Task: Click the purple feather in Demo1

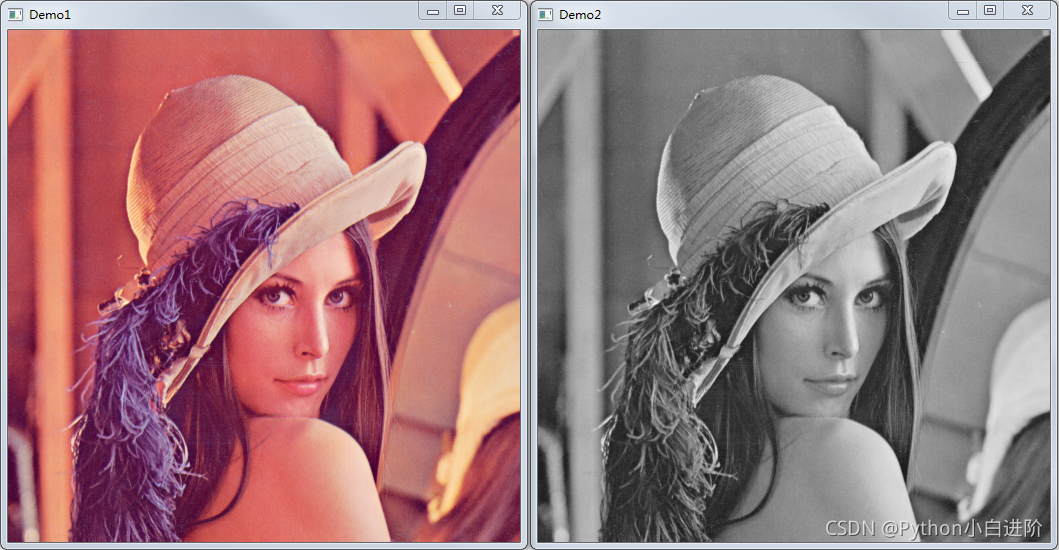Action: click(x=125, y=400)
